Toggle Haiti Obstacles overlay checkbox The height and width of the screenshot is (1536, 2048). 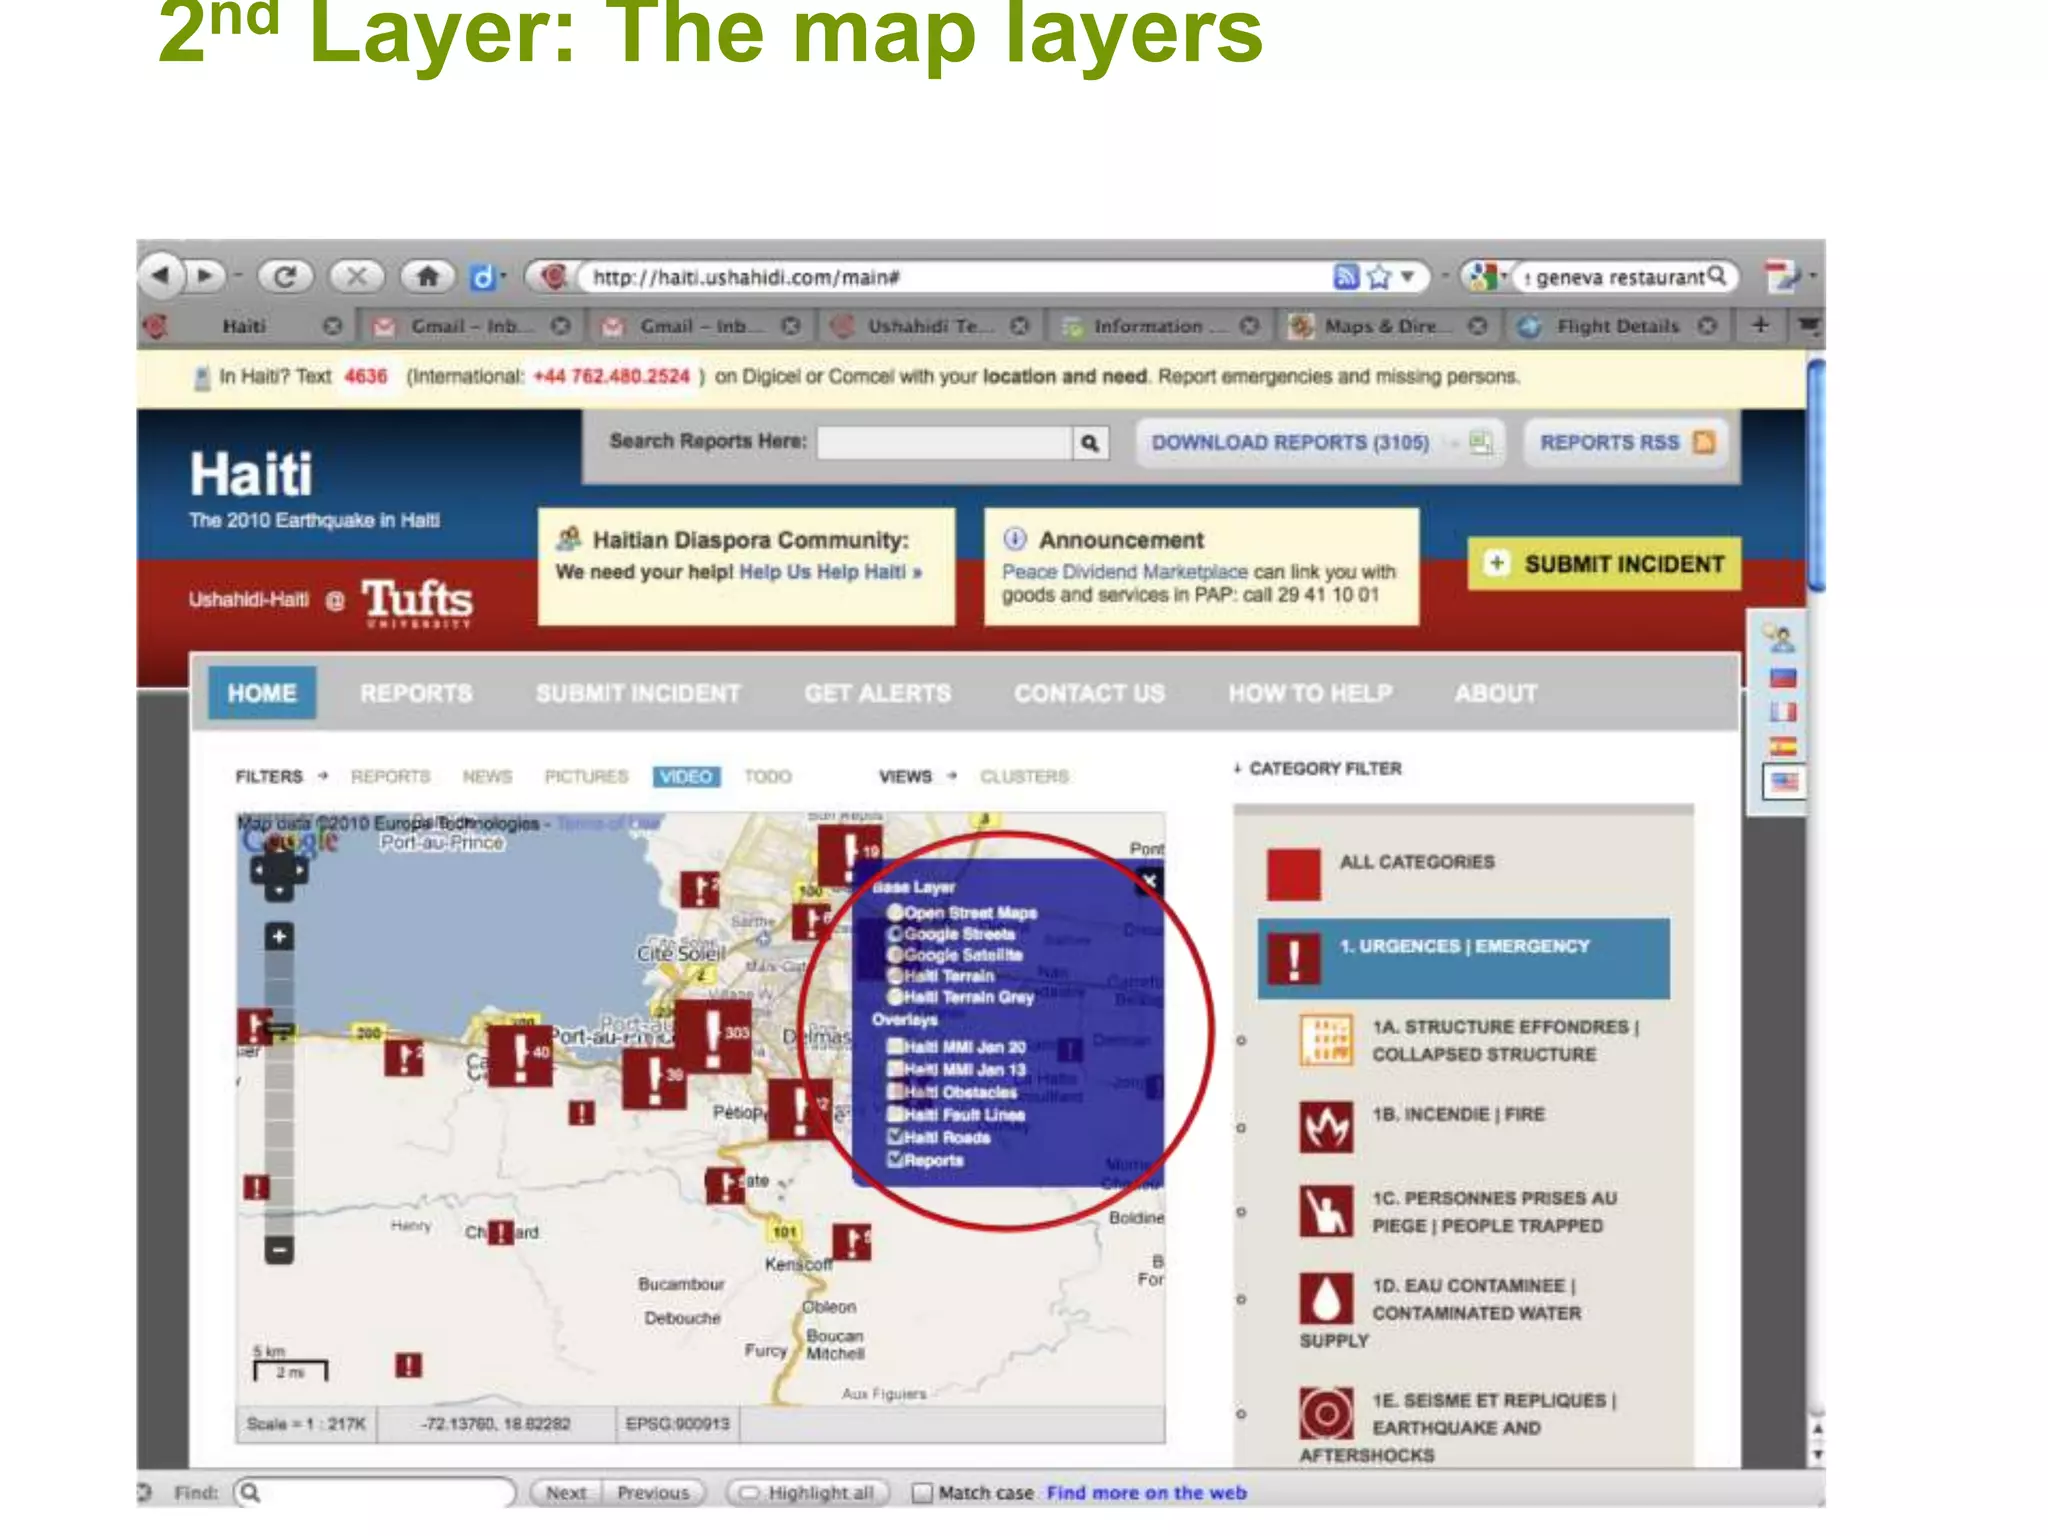(896, 1091)
